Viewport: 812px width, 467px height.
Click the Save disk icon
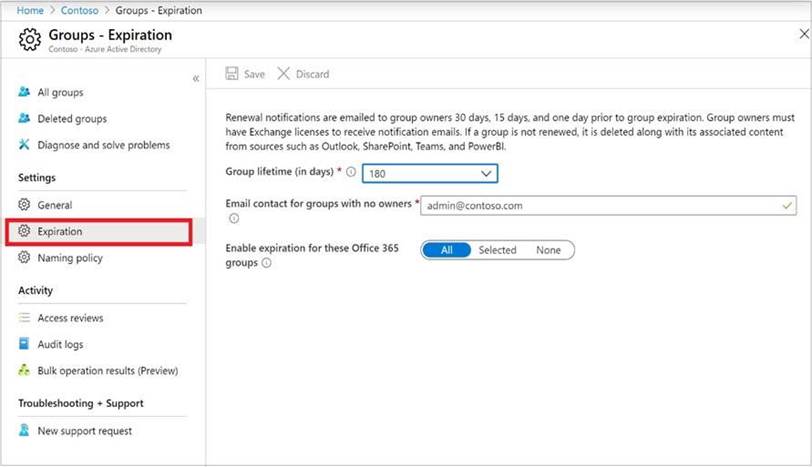pos(232,74)
